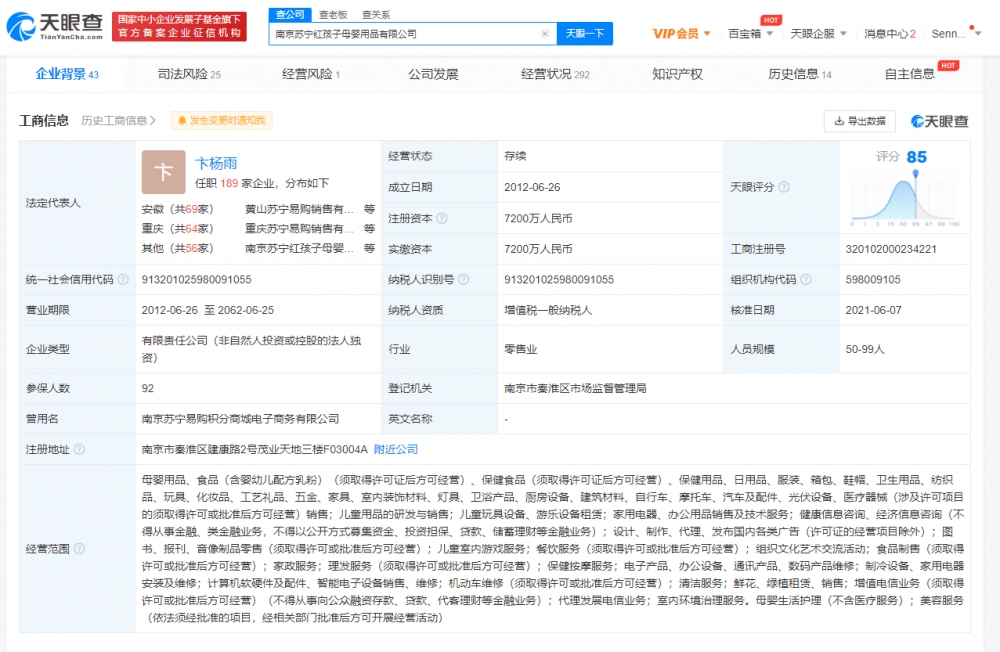Open the 重庆苏宁易购销售有... company link
The width and height of the screenshot is (1000, 652).
299,228
